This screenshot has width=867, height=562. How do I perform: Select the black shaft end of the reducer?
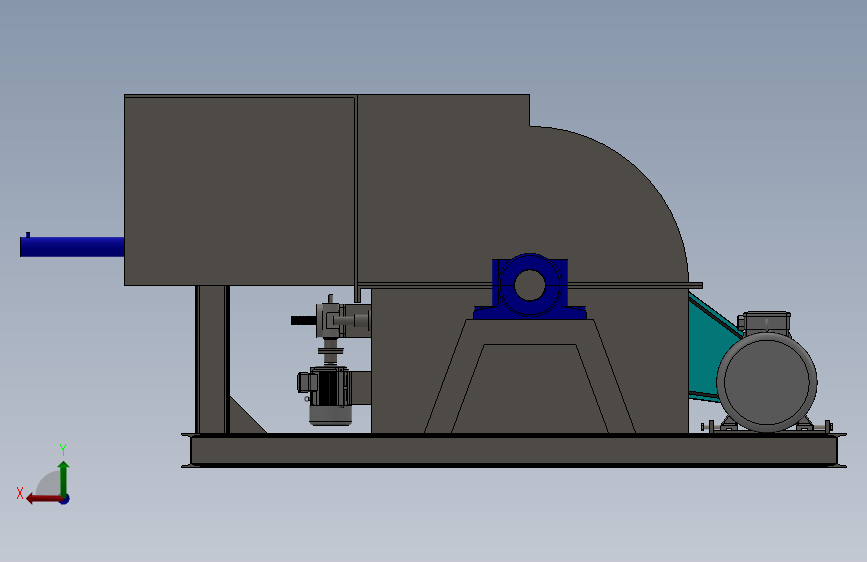(303, 320)
